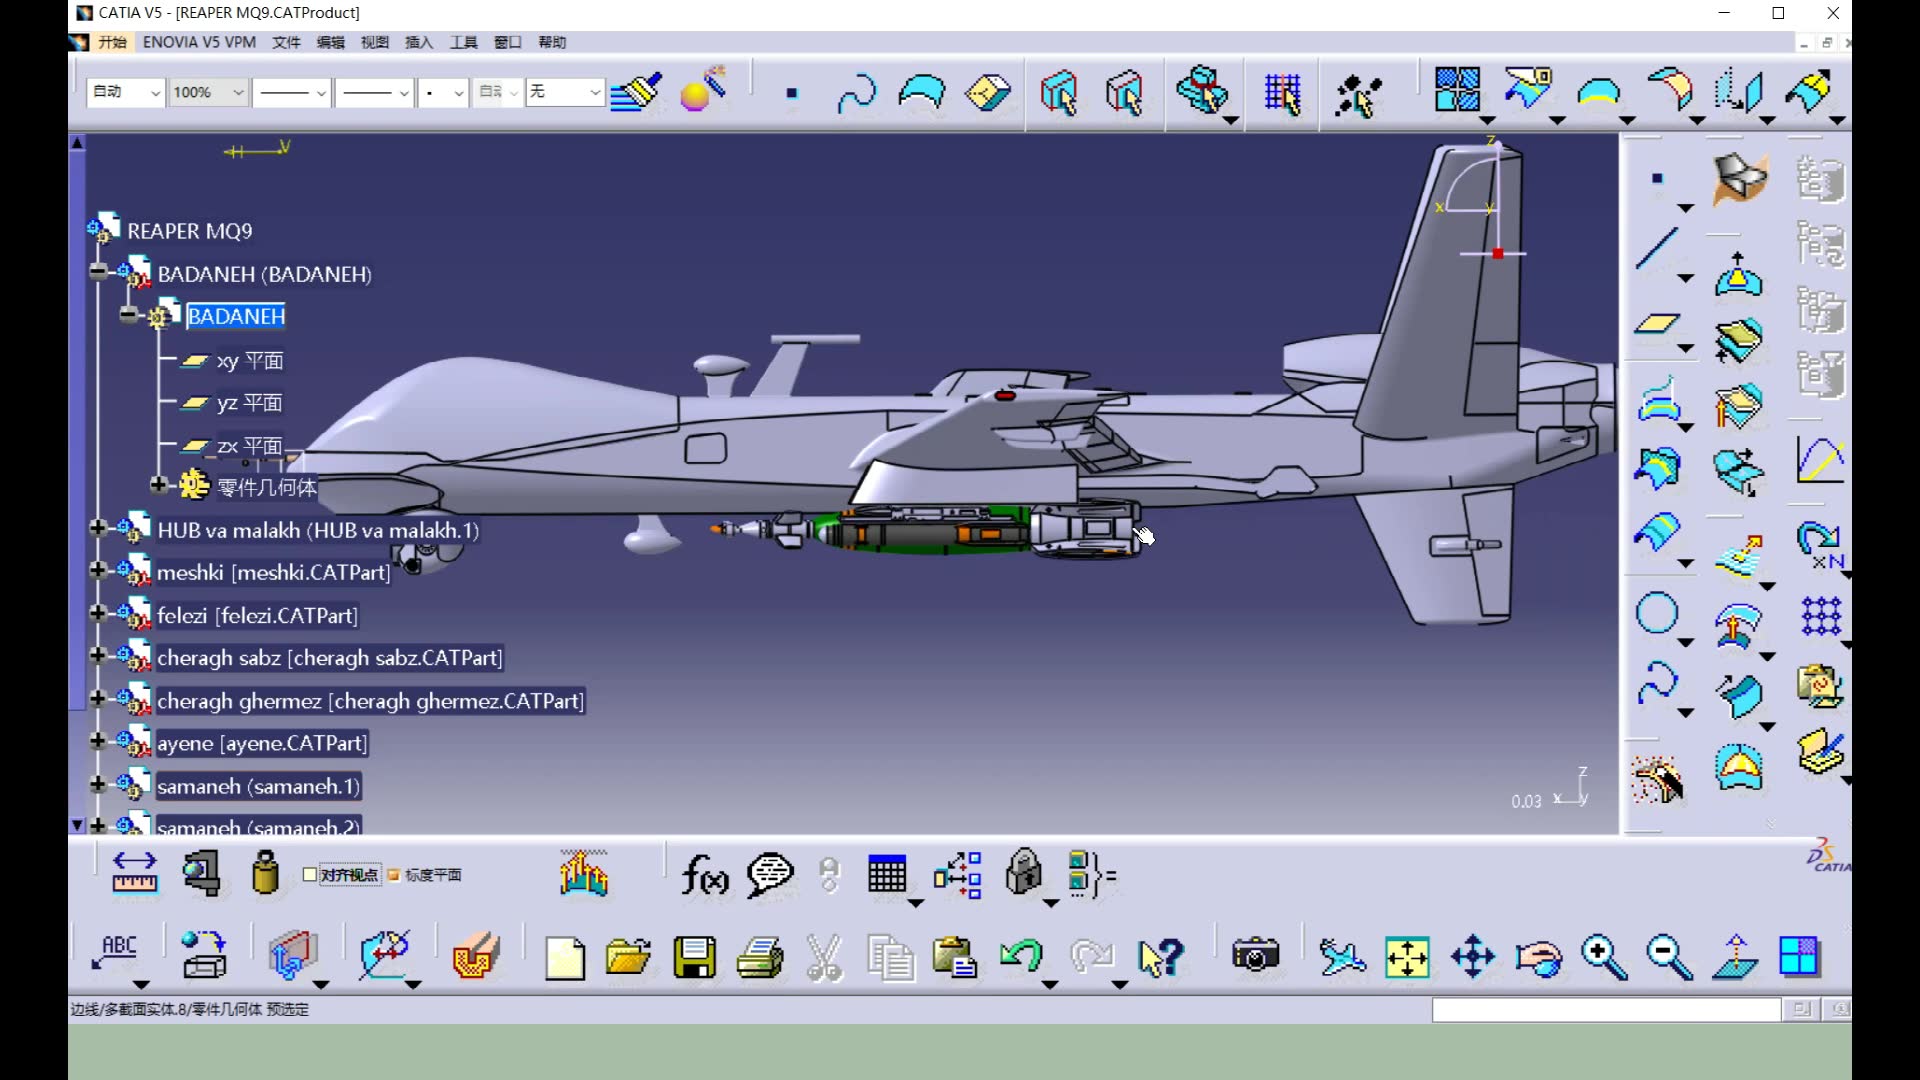The height and width of the screenshot is (1080, 1920).
Task: Click the command input field in status bar
Action: tap(1606, 1009)
